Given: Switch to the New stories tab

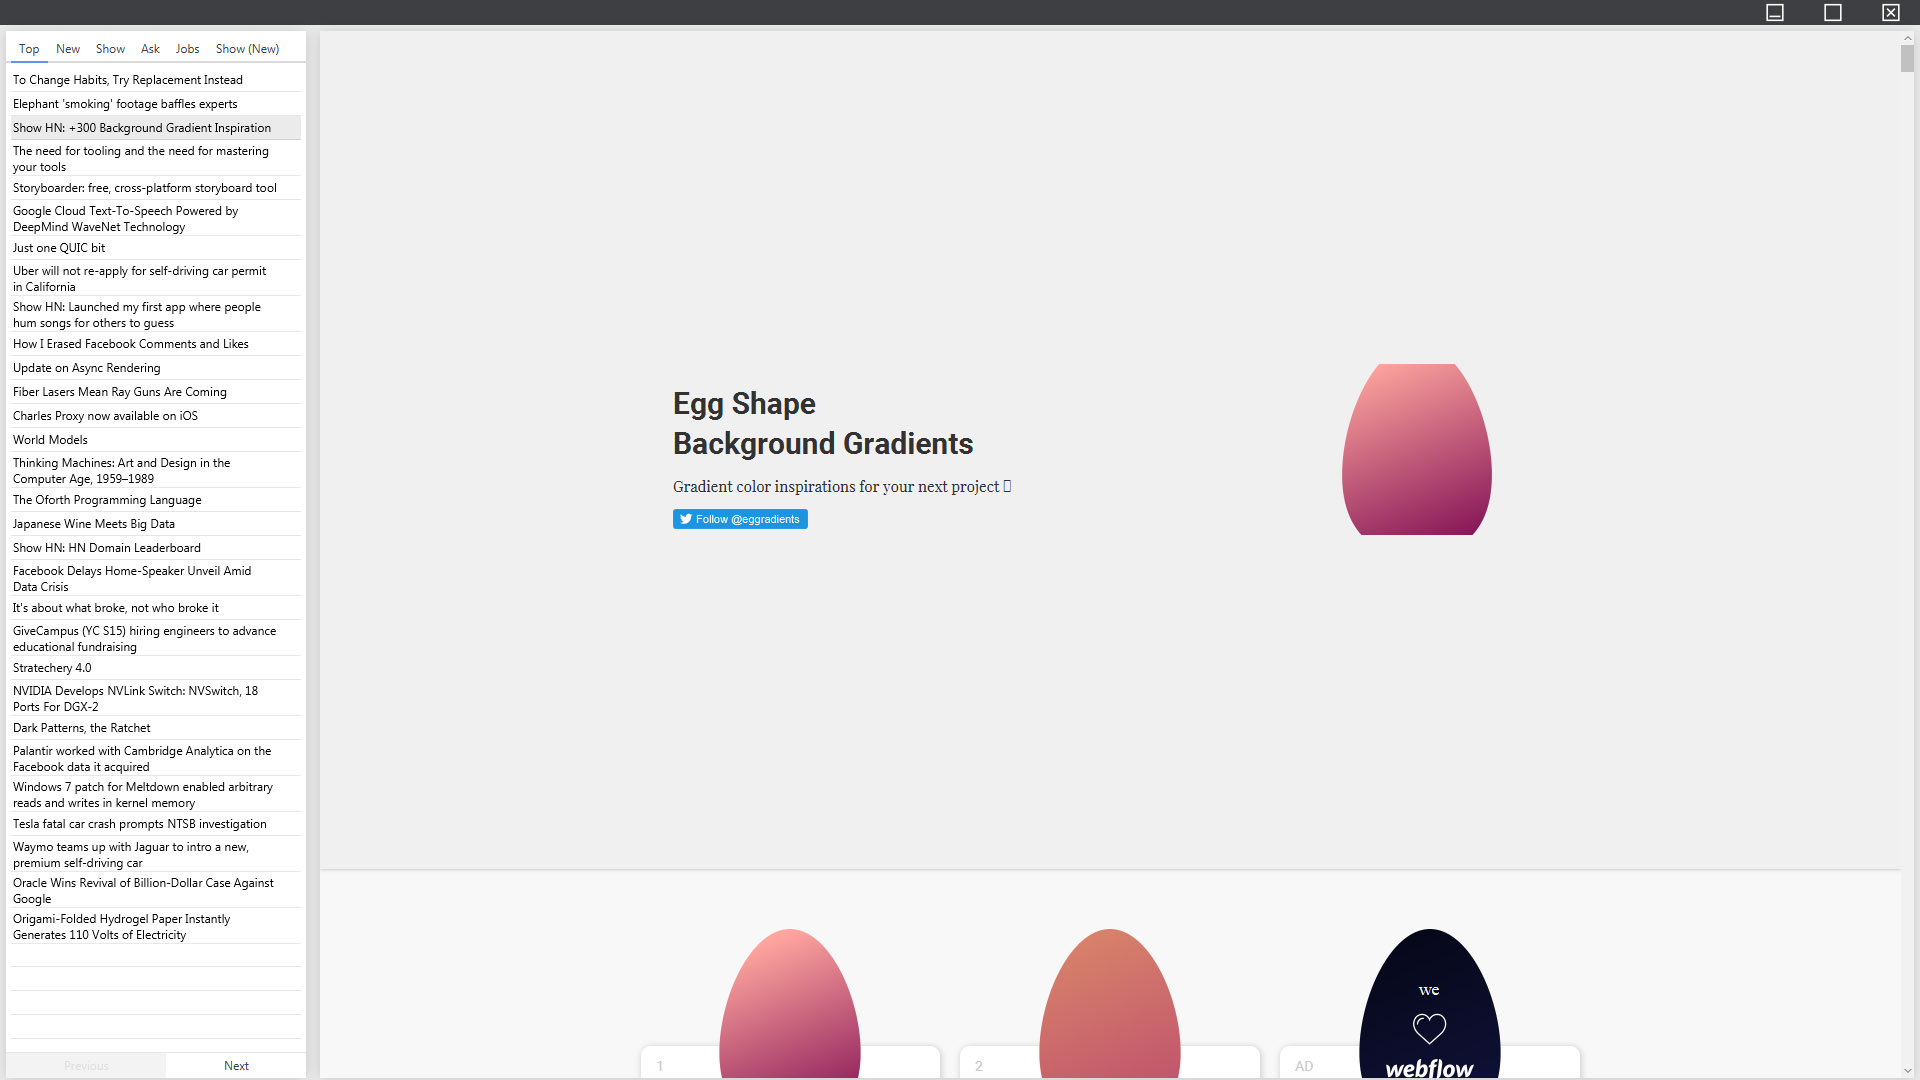Looking at the screenshot, I should pyautogui.click(x=67, y=48).
